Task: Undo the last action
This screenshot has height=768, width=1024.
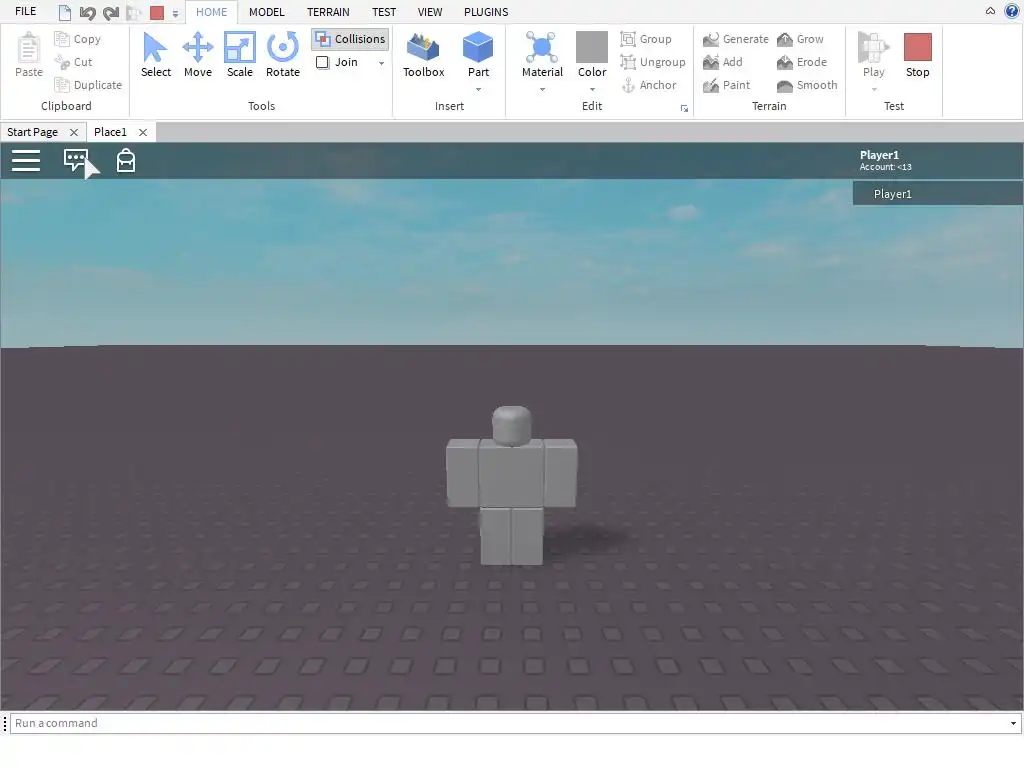Action: click(x=88, y=12)
